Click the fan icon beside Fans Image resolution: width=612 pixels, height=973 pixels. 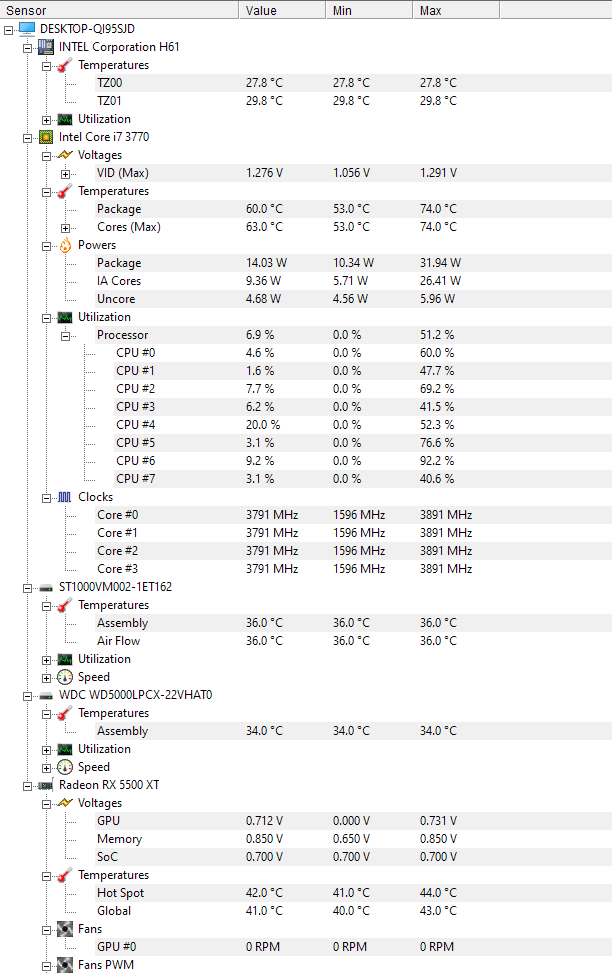(x=65, y=929)
